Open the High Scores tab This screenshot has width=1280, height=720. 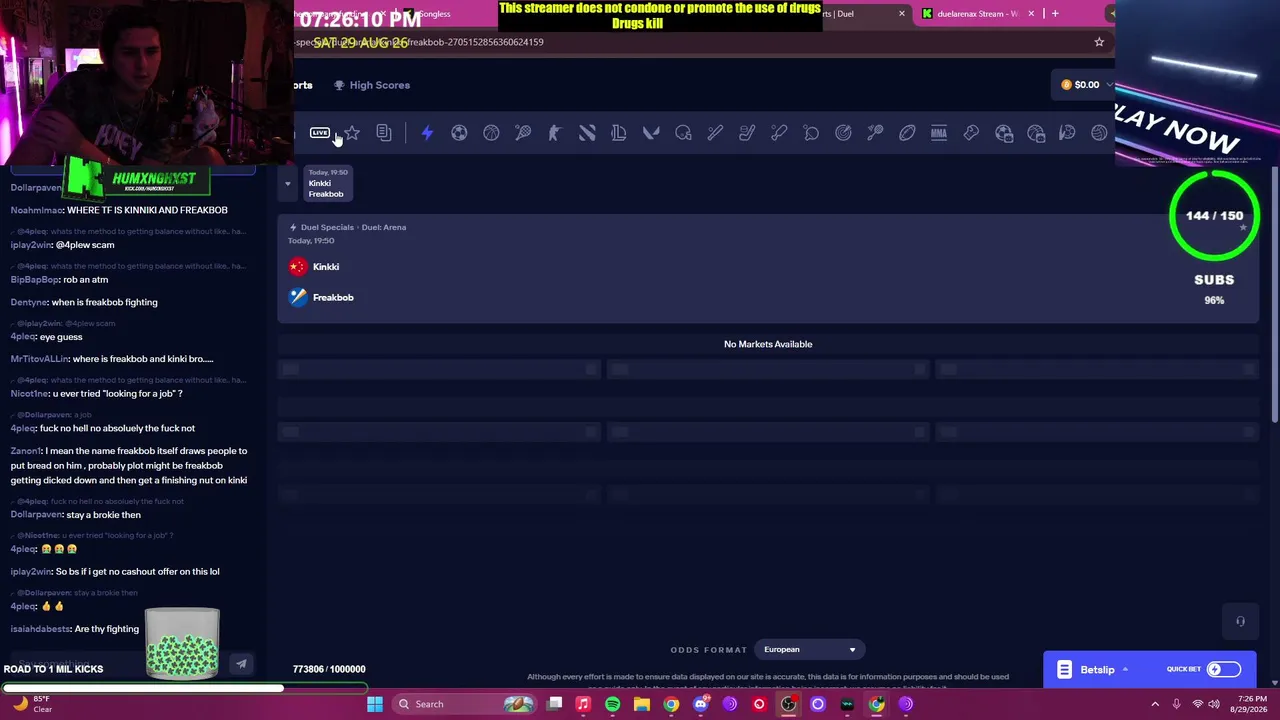point(372,85)
